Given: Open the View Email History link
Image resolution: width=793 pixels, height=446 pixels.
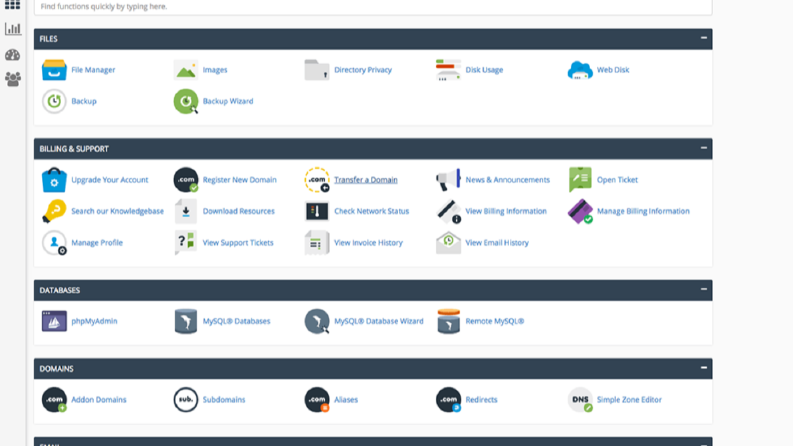Looking at the screenshot, I should (497, 243).
